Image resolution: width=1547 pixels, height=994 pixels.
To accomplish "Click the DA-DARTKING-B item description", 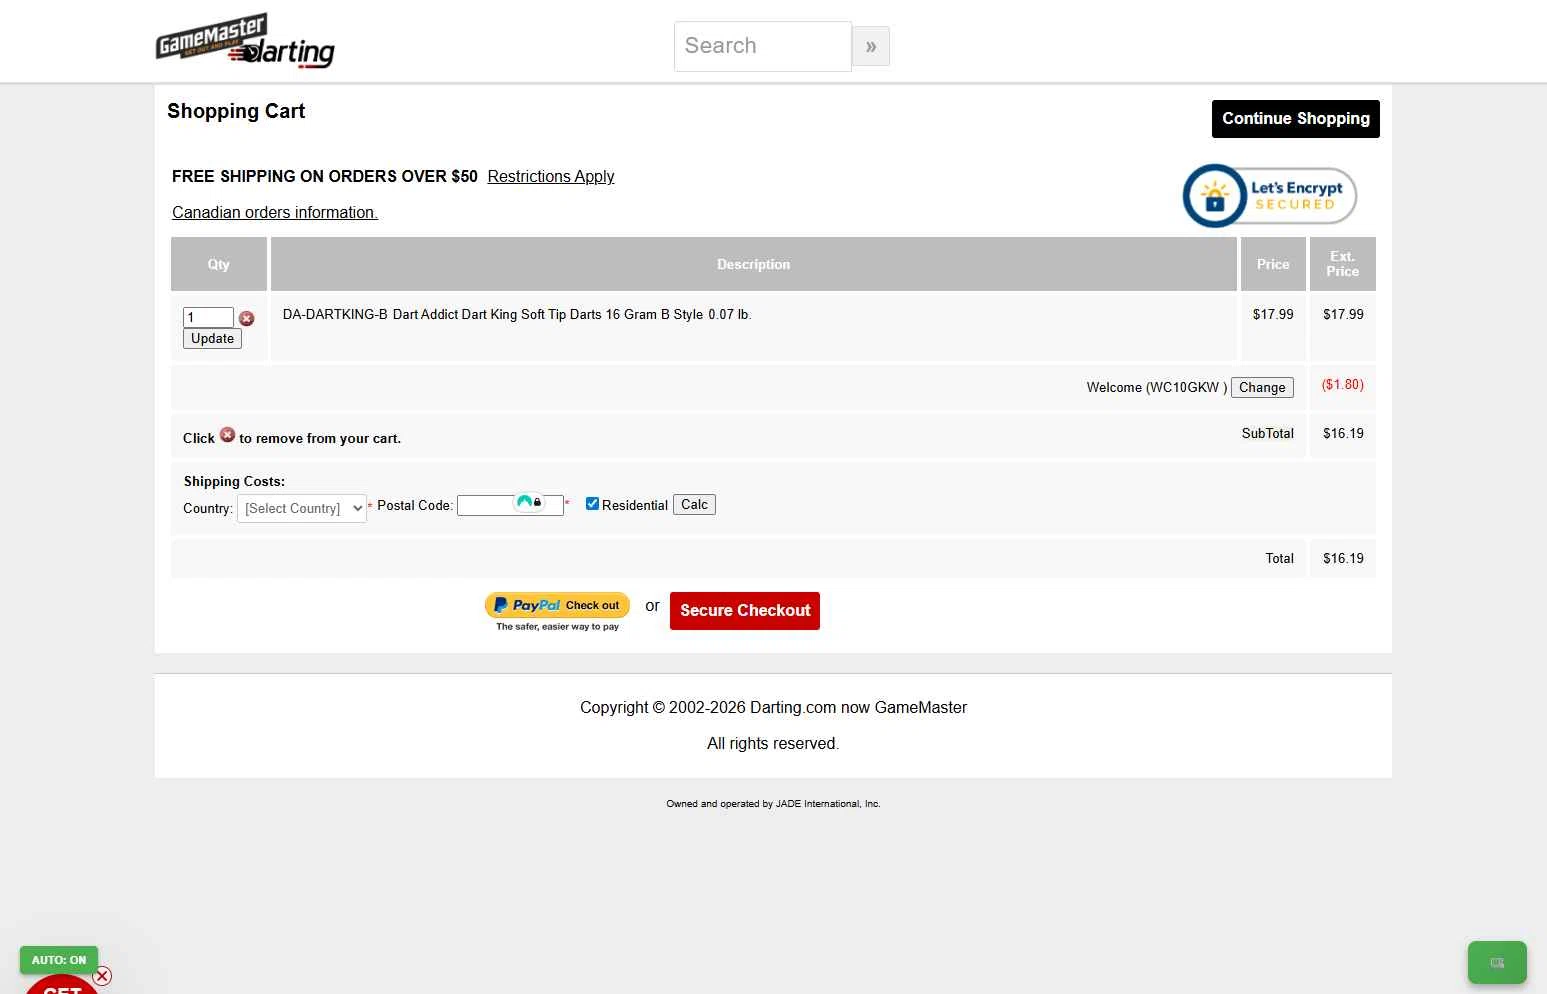I will point(517,315).
